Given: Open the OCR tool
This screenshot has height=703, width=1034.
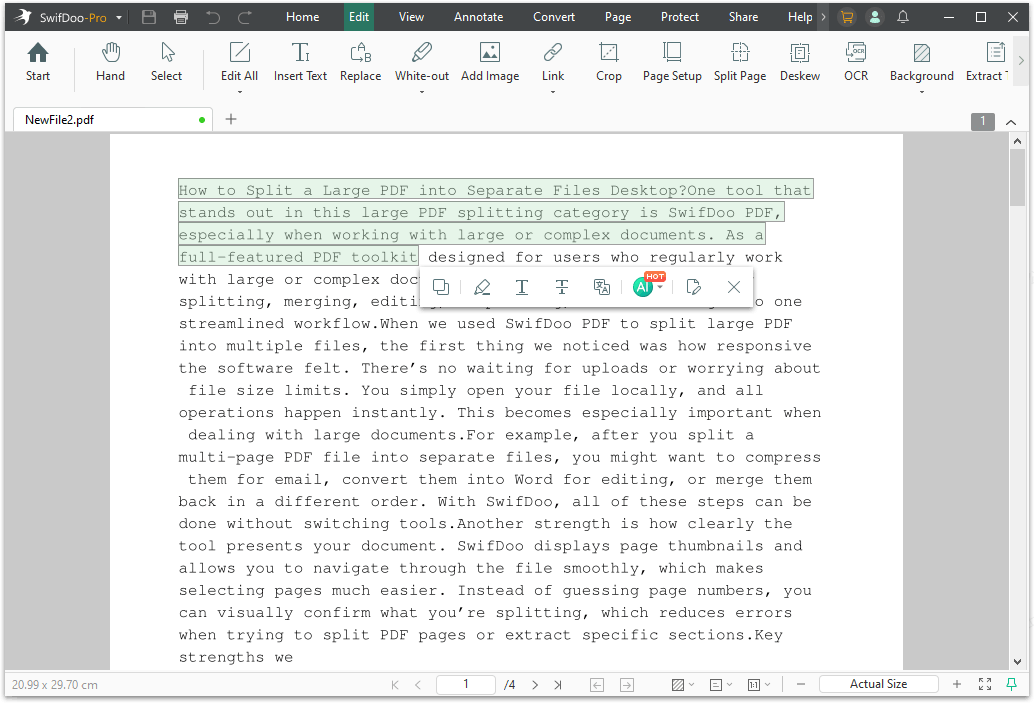Looking at the screenshot, I should (x=856, y=62).
